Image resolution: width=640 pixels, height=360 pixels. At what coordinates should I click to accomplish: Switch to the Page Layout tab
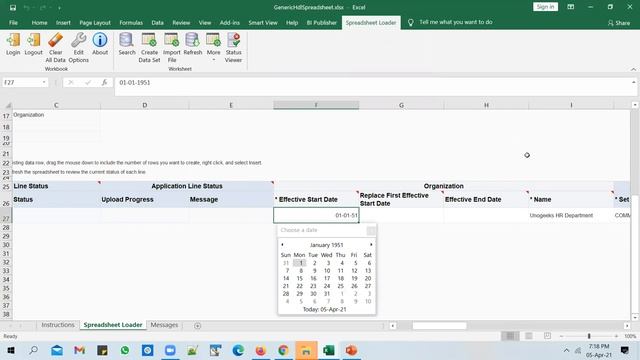95,22
